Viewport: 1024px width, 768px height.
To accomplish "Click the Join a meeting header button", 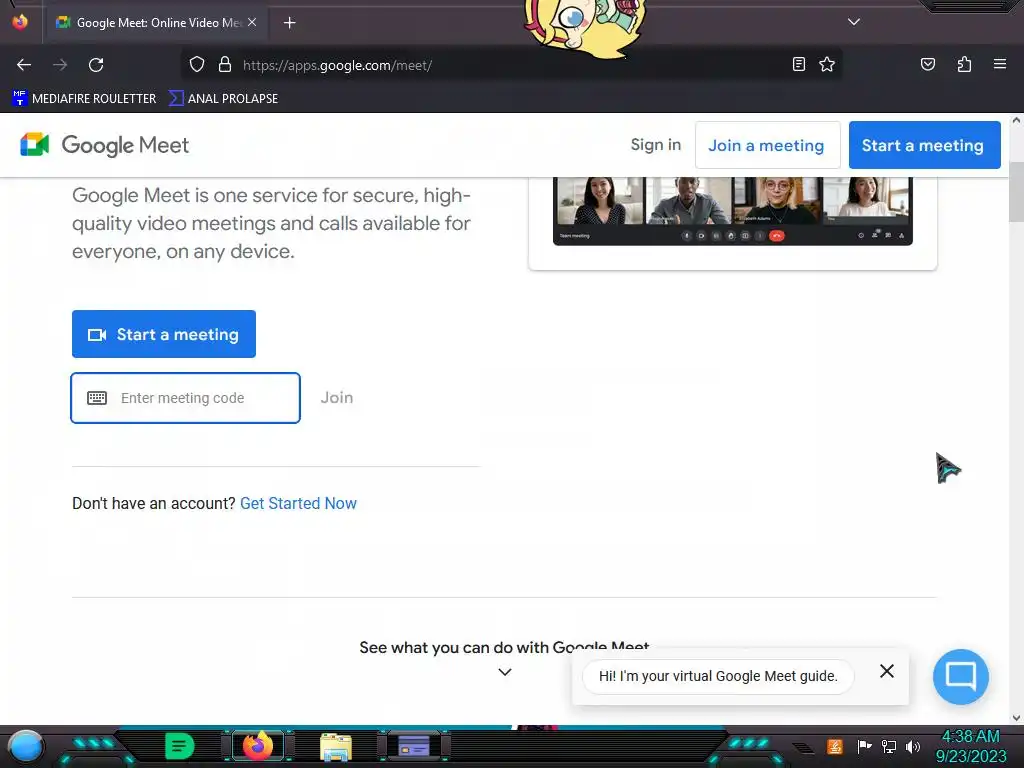I will point(767,145).
